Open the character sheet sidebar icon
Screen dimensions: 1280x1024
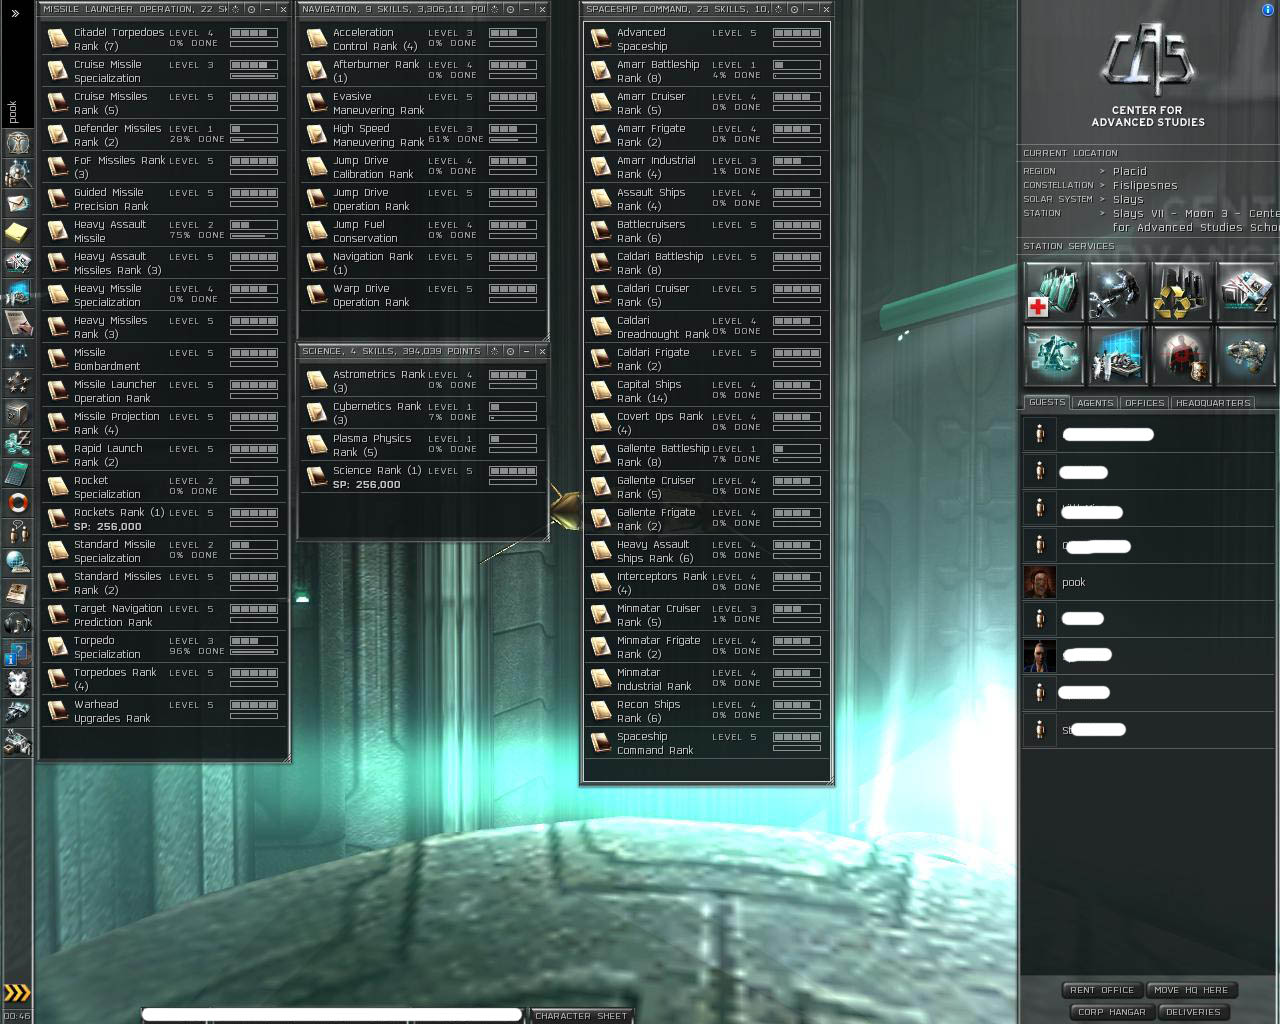pyautogui.click(x=18, y=142)
